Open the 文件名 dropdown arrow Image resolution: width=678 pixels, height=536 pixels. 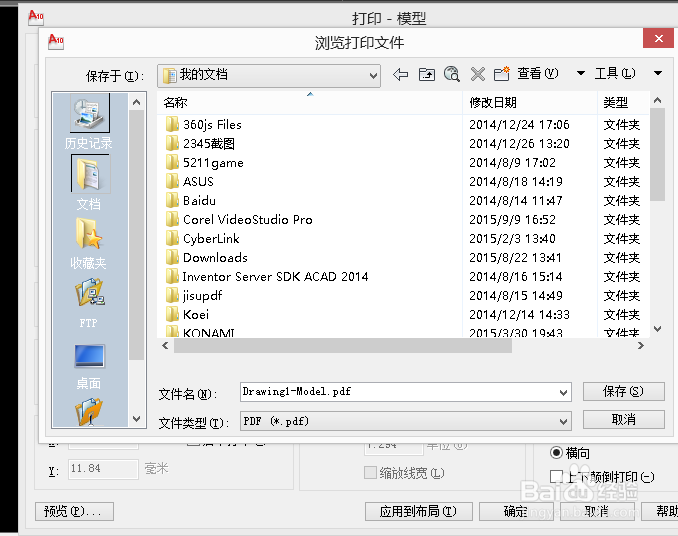tap(563, 392)
